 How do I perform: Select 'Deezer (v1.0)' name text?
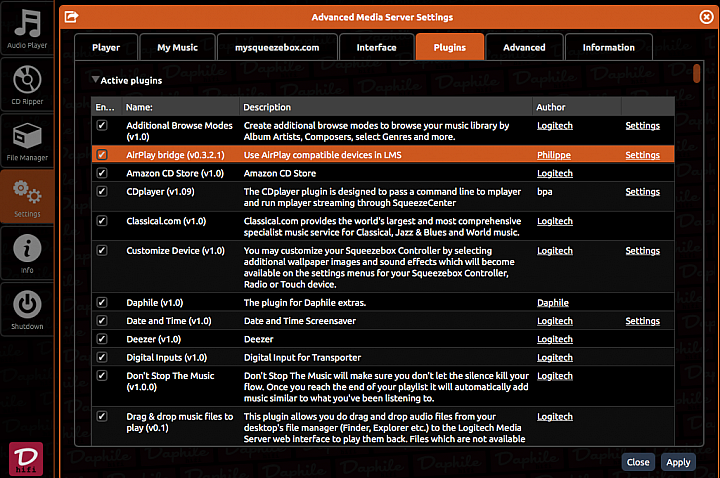click(153, 339)
